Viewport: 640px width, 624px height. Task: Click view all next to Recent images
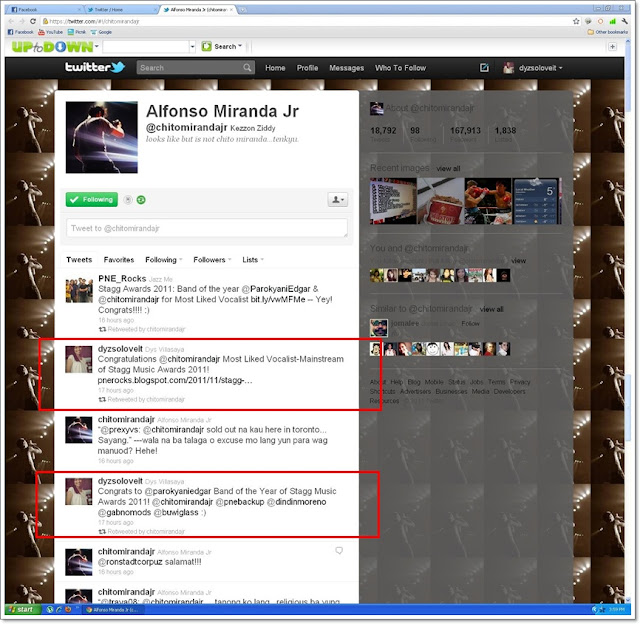(x=448, y=169)
